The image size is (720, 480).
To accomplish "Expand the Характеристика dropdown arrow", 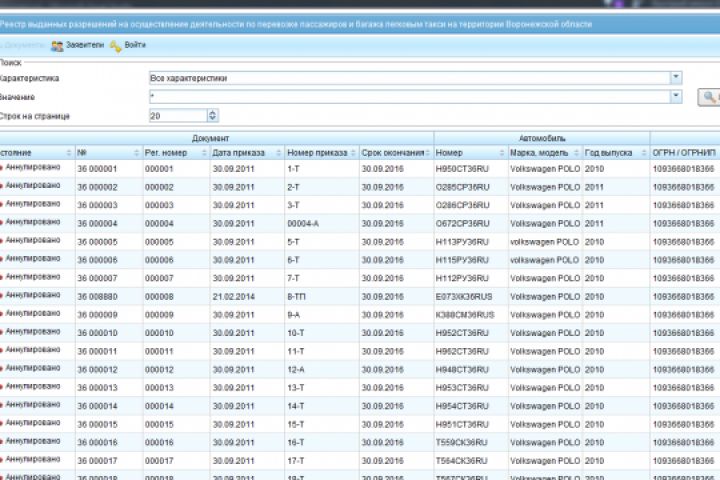I will pos(676,77).
